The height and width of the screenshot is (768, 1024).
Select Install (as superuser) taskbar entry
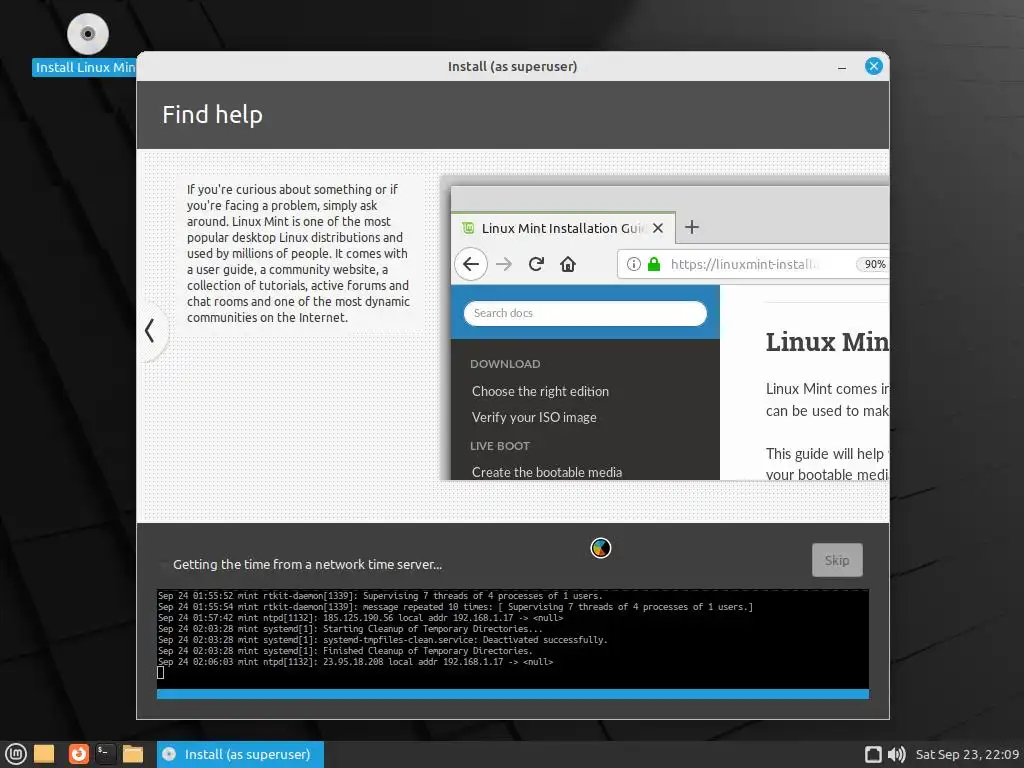pos(240,754)
